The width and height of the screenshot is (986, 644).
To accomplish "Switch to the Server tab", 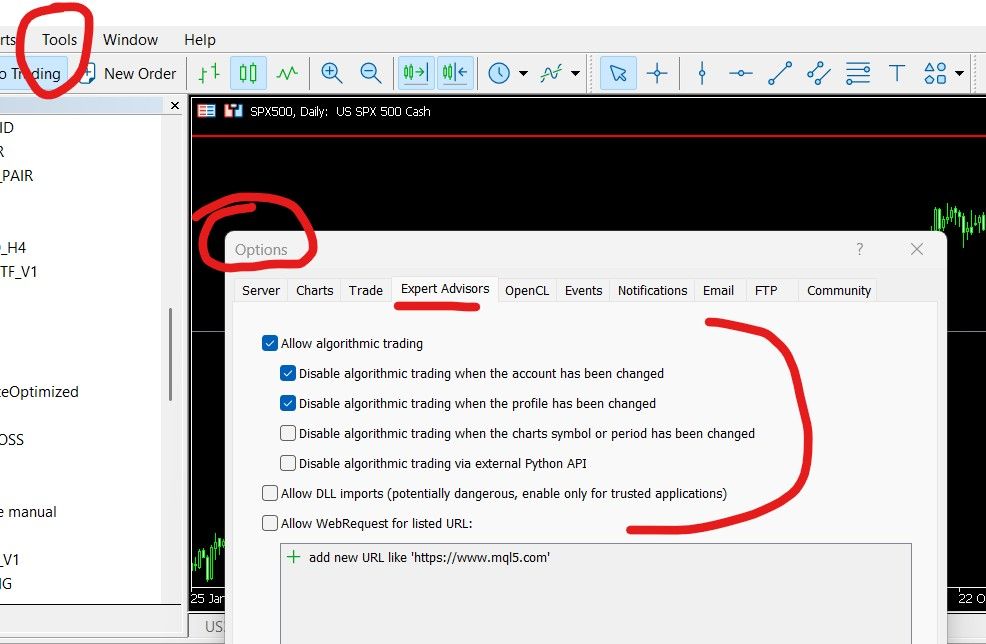I will pos(260,291).
